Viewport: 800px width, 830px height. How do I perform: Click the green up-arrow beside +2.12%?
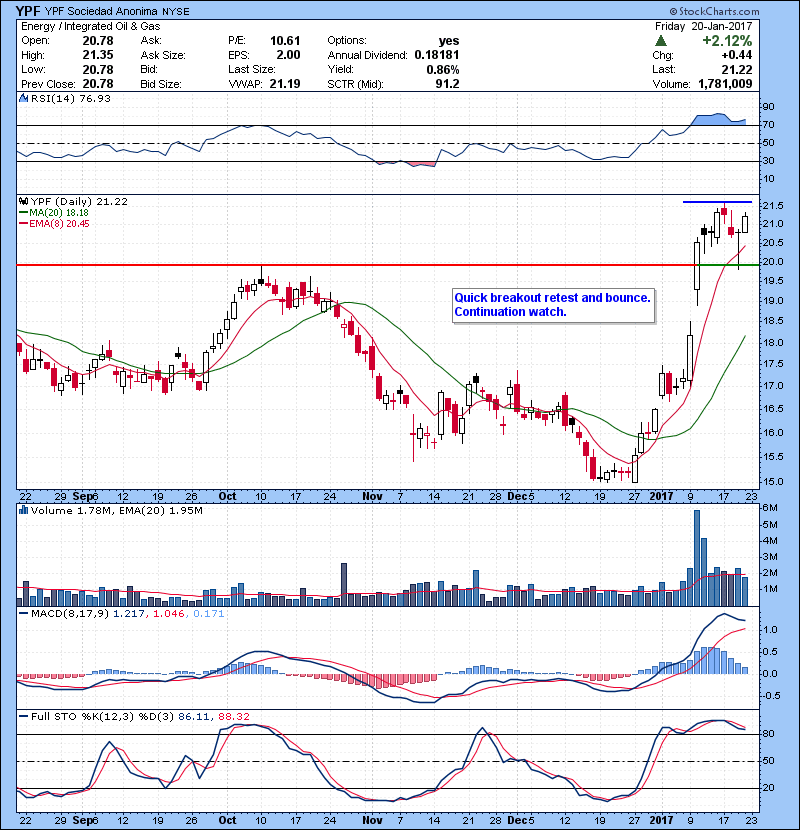[x=660, y=40]
